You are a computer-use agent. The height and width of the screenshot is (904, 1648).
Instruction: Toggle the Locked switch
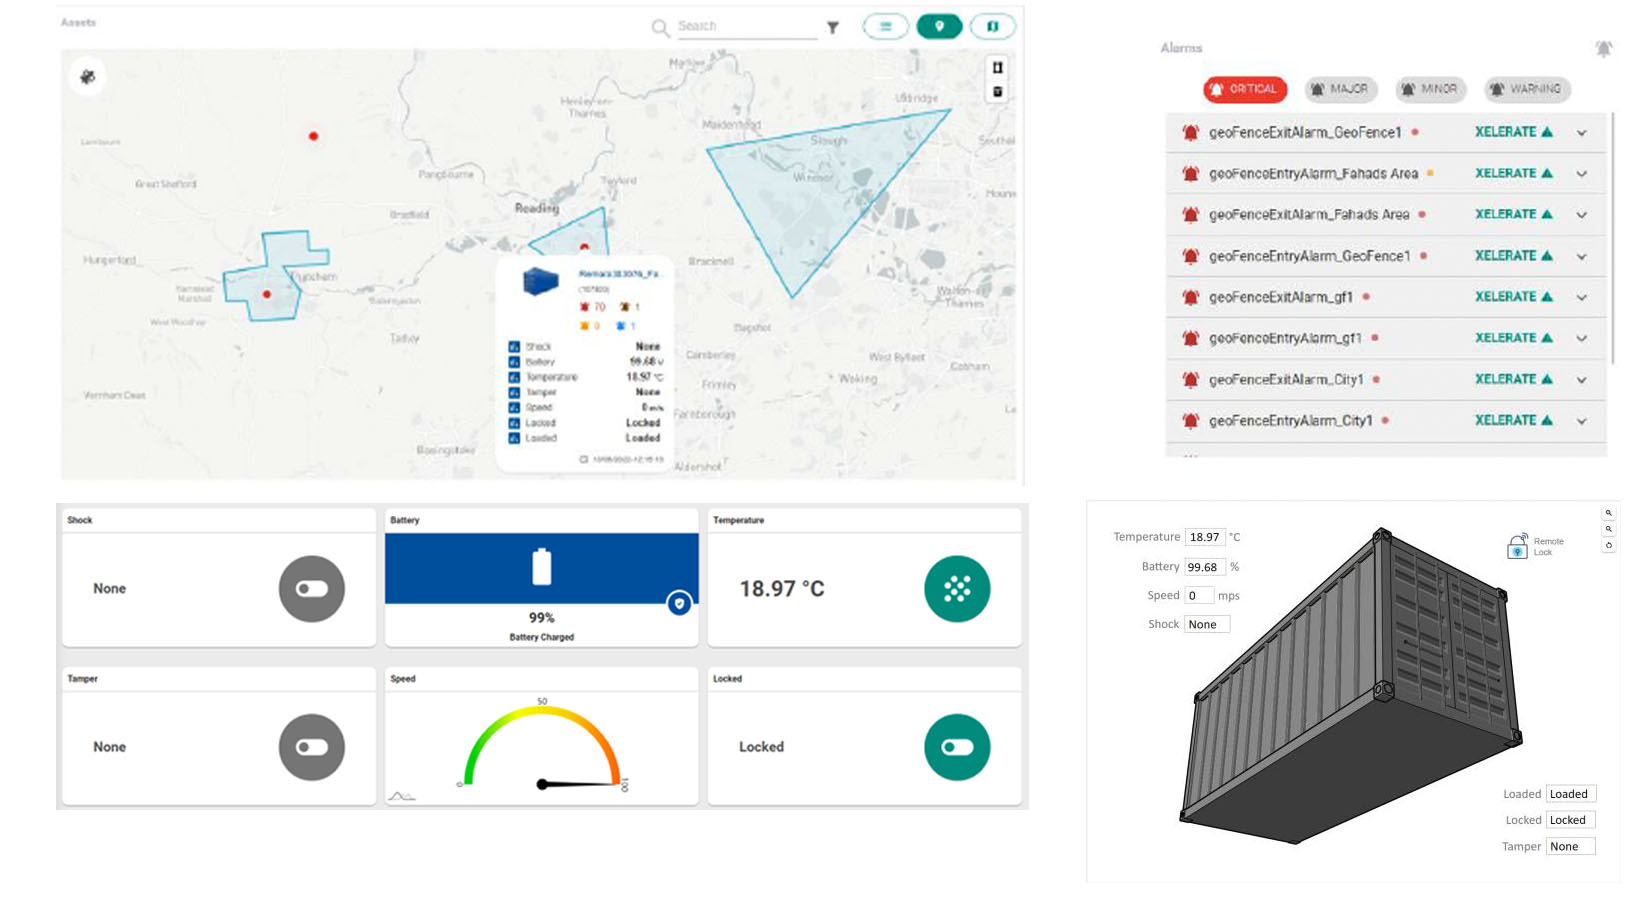(x=957, y=747)
